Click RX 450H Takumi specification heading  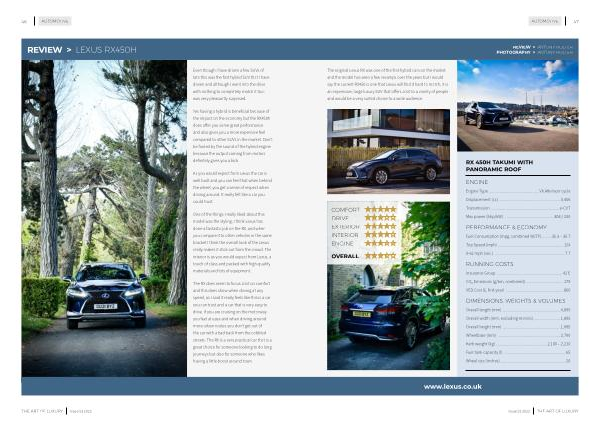click(x=506, y=166)
